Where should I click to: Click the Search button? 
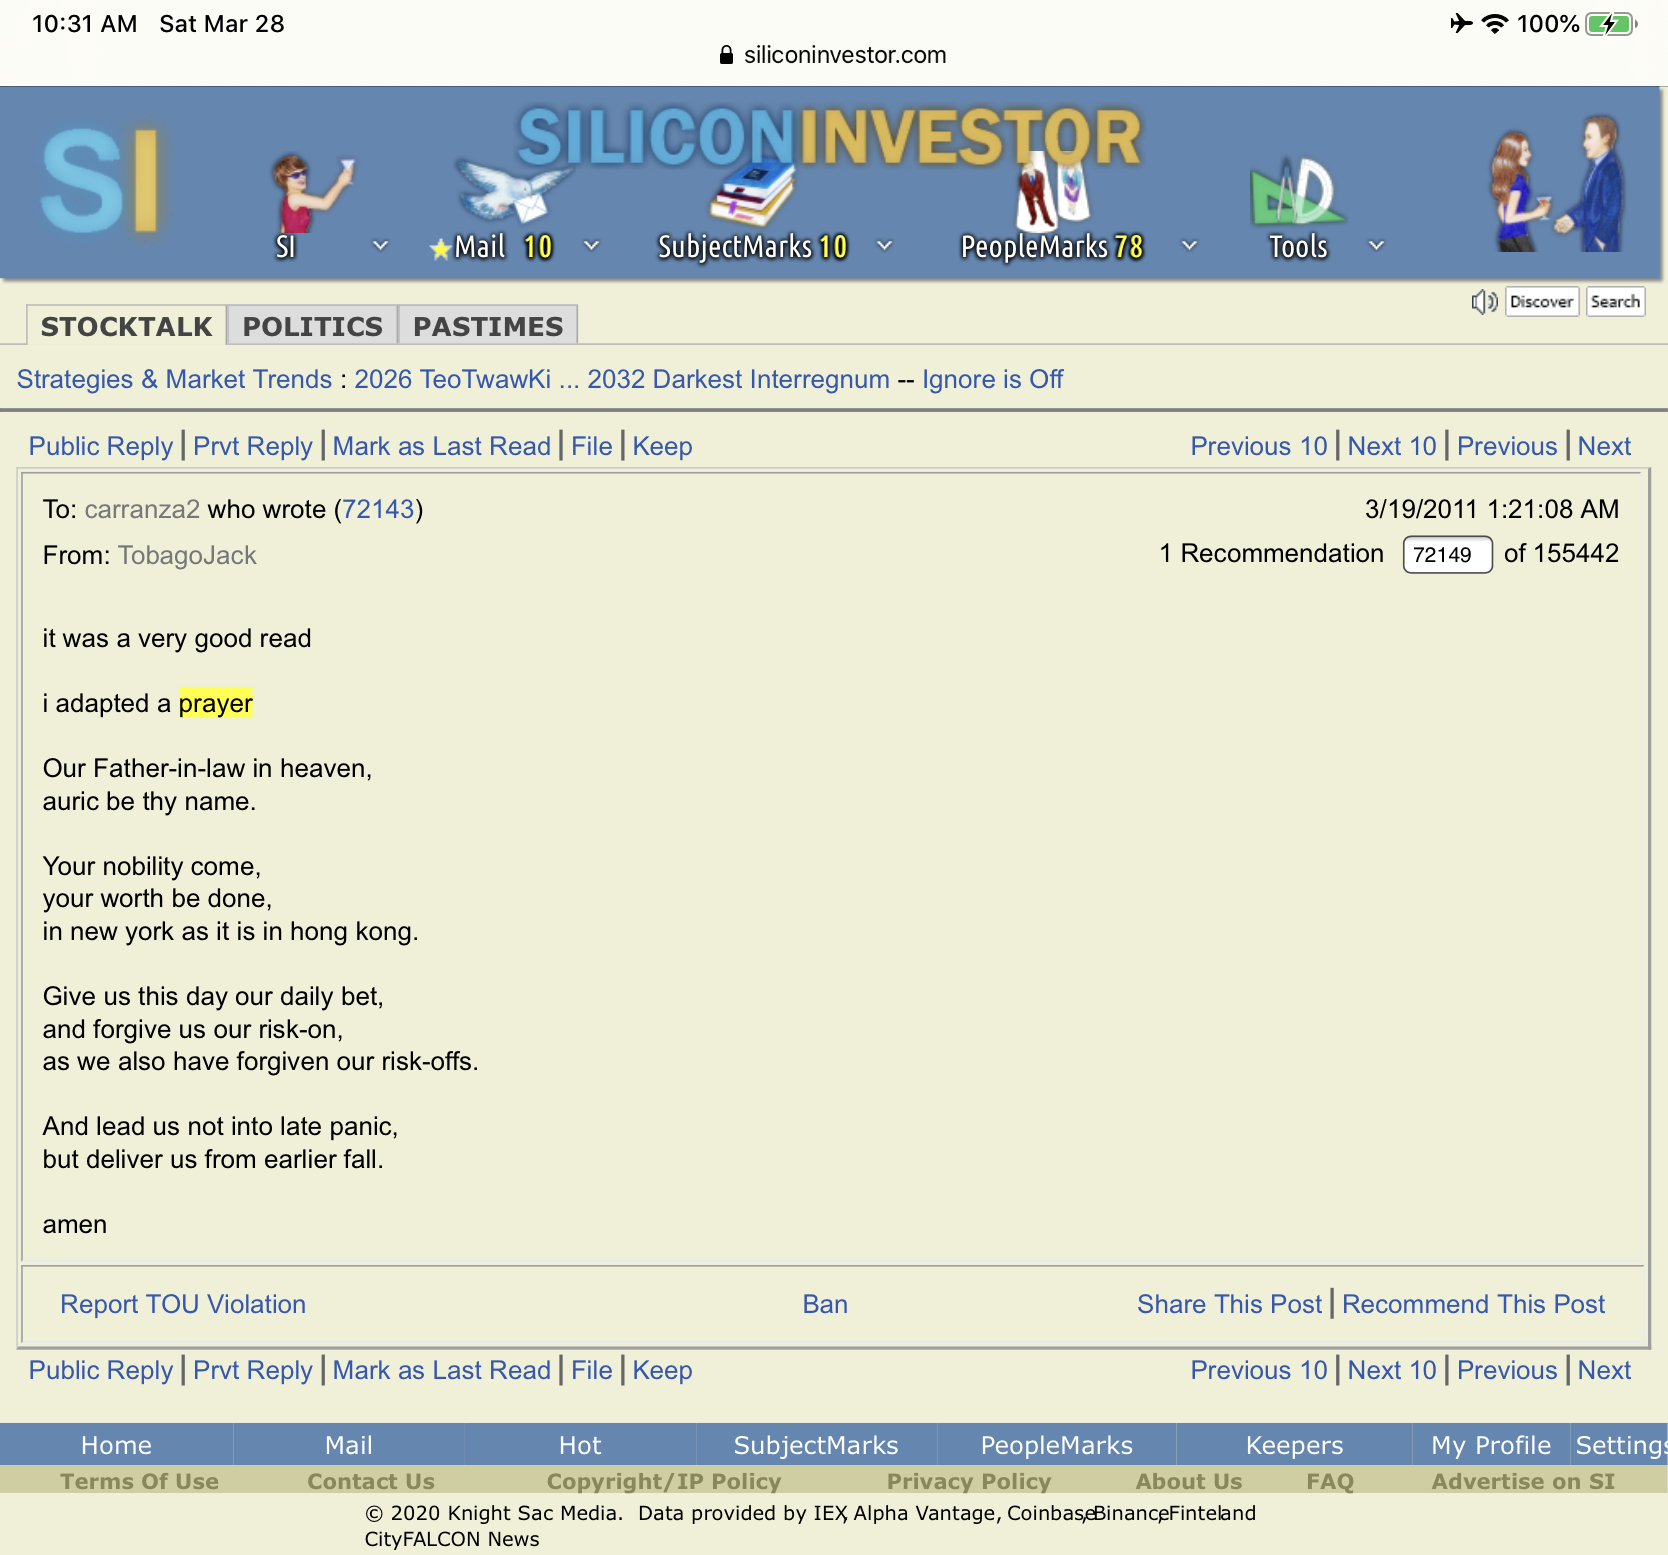click(x=1615, y=301)
